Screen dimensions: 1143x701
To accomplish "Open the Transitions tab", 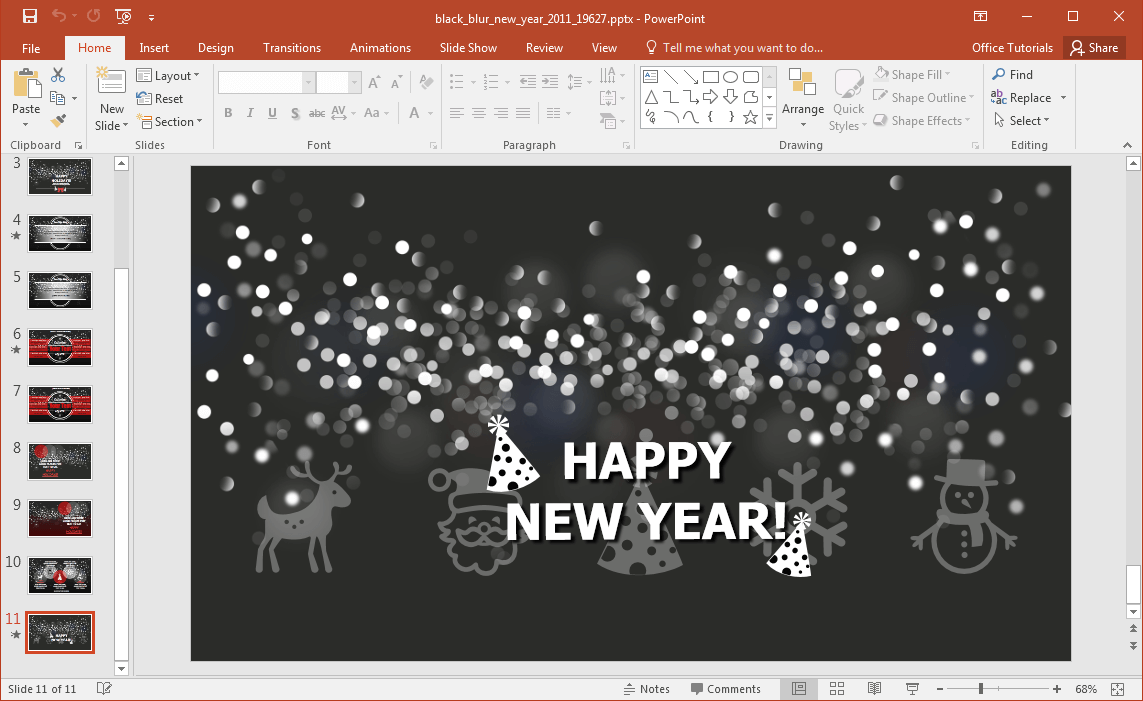I will click(x=292, y=48).
